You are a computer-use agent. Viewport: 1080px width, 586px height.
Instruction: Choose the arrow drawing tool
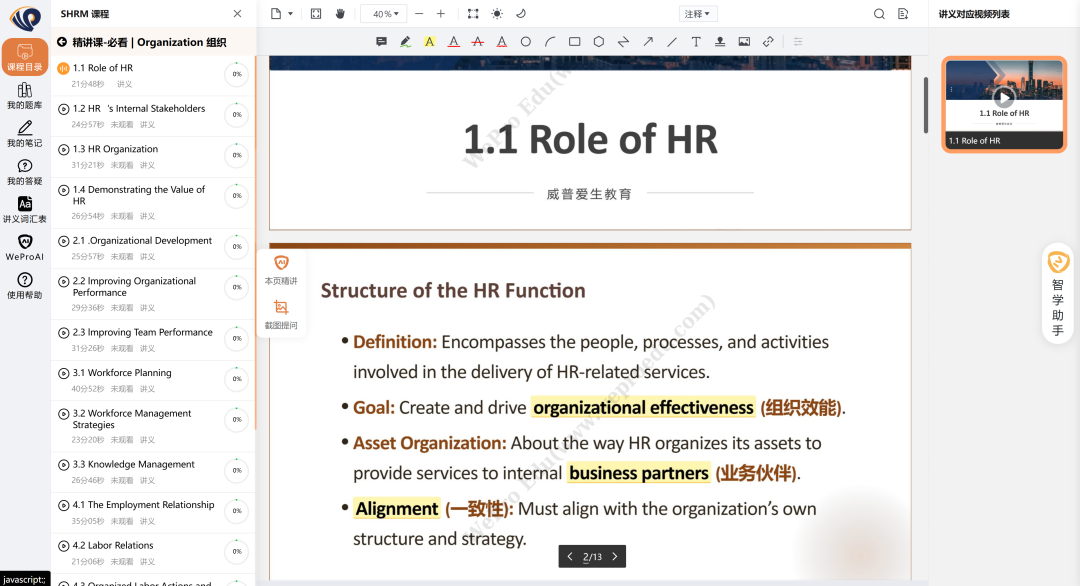click(x=647, y=42)
